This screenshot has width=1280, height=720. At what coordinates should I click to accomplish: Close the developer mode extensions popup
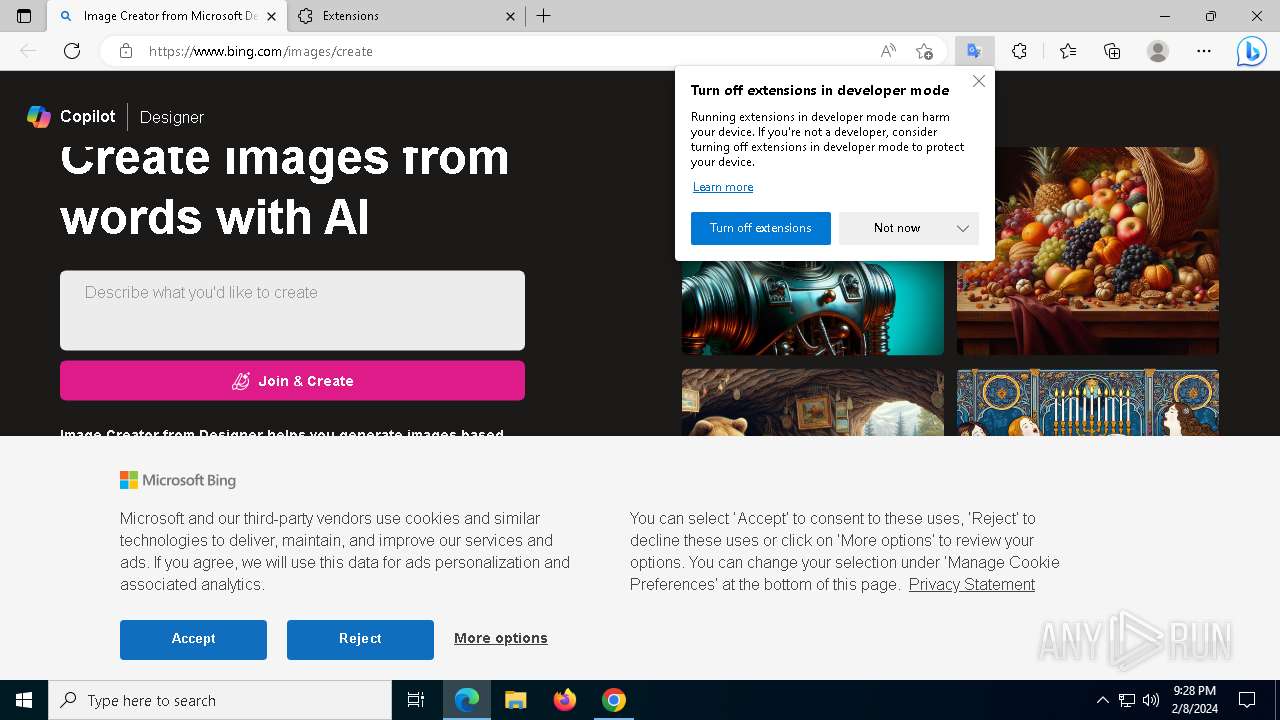[x=979, y=81]
